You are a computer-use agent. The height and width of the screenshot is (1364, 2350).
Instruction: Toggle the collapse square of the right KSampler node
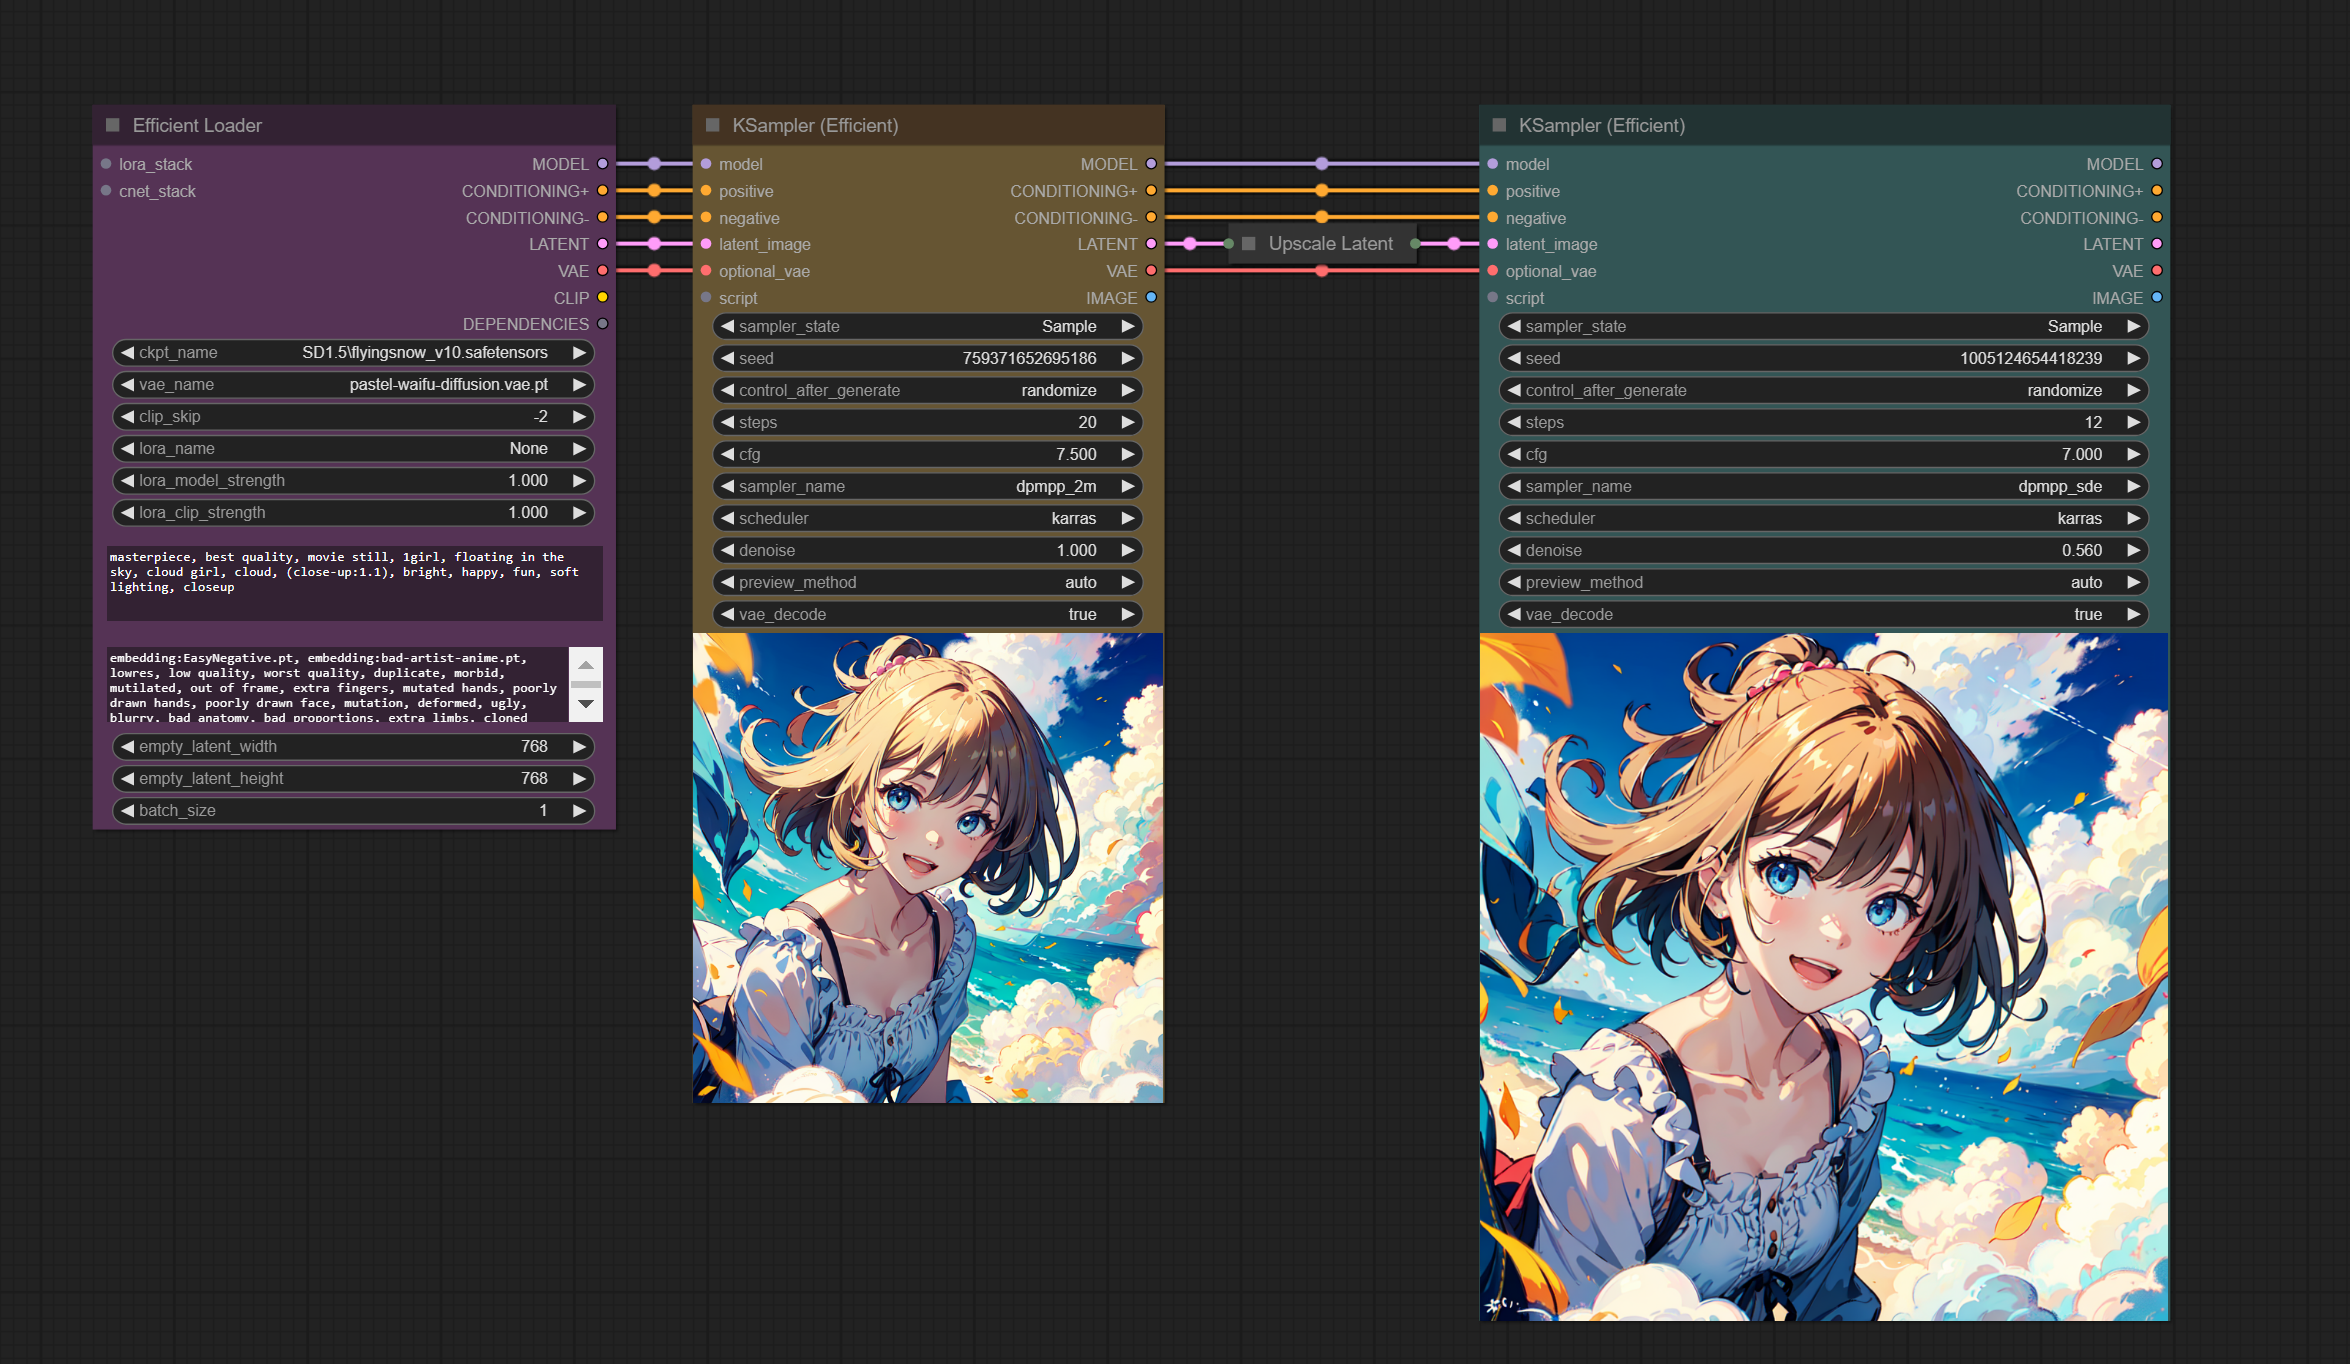pos(1499,125)
